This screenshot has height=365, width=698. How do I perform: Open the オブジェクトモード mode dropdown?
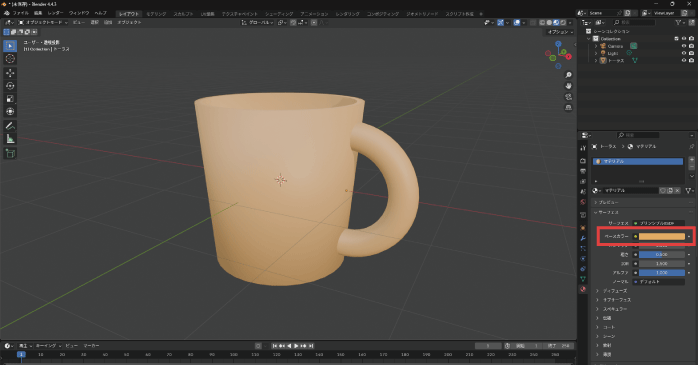pyautogui.click(x=43, y=22)
